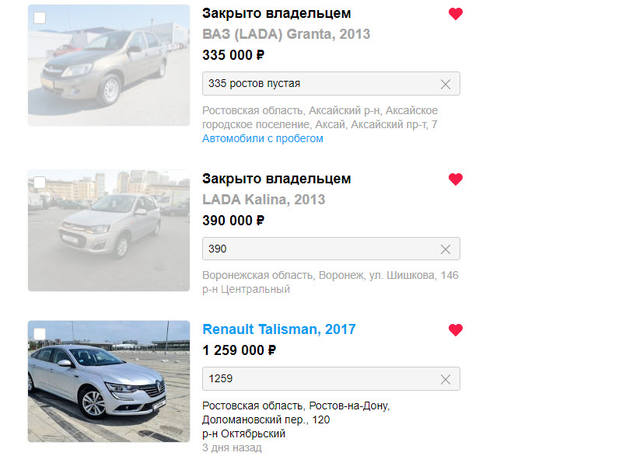640x456 pixels.
Task: Clear the '1259' note field
Action: (x=445, y=379)
